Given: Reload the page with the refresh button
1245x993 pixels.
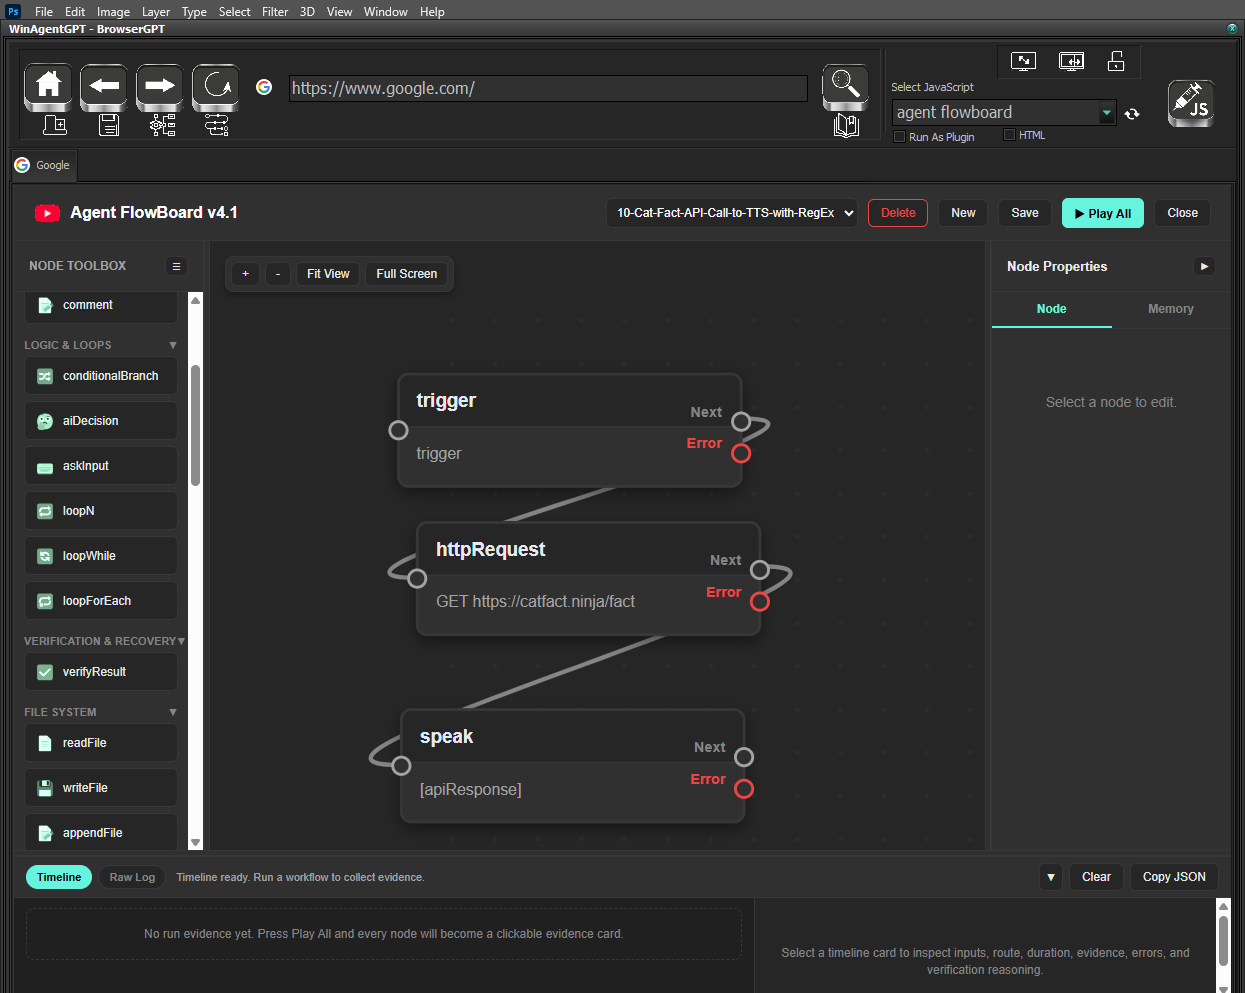Looking at the screenshot, I should (x=216, y=87).
